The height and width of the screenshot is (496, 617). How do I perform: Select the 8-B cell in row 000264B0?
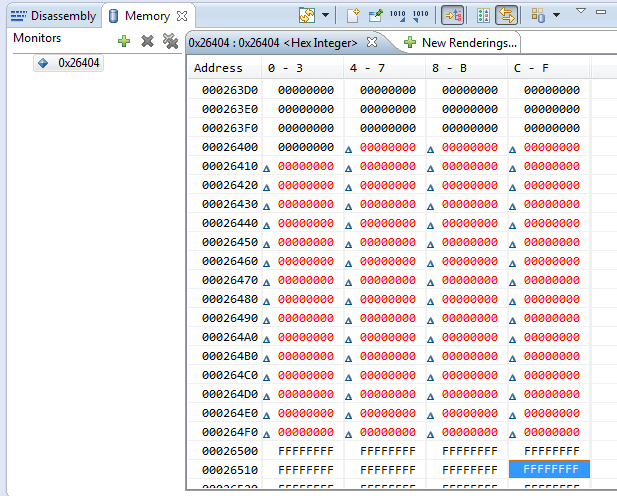click(469, 356)
